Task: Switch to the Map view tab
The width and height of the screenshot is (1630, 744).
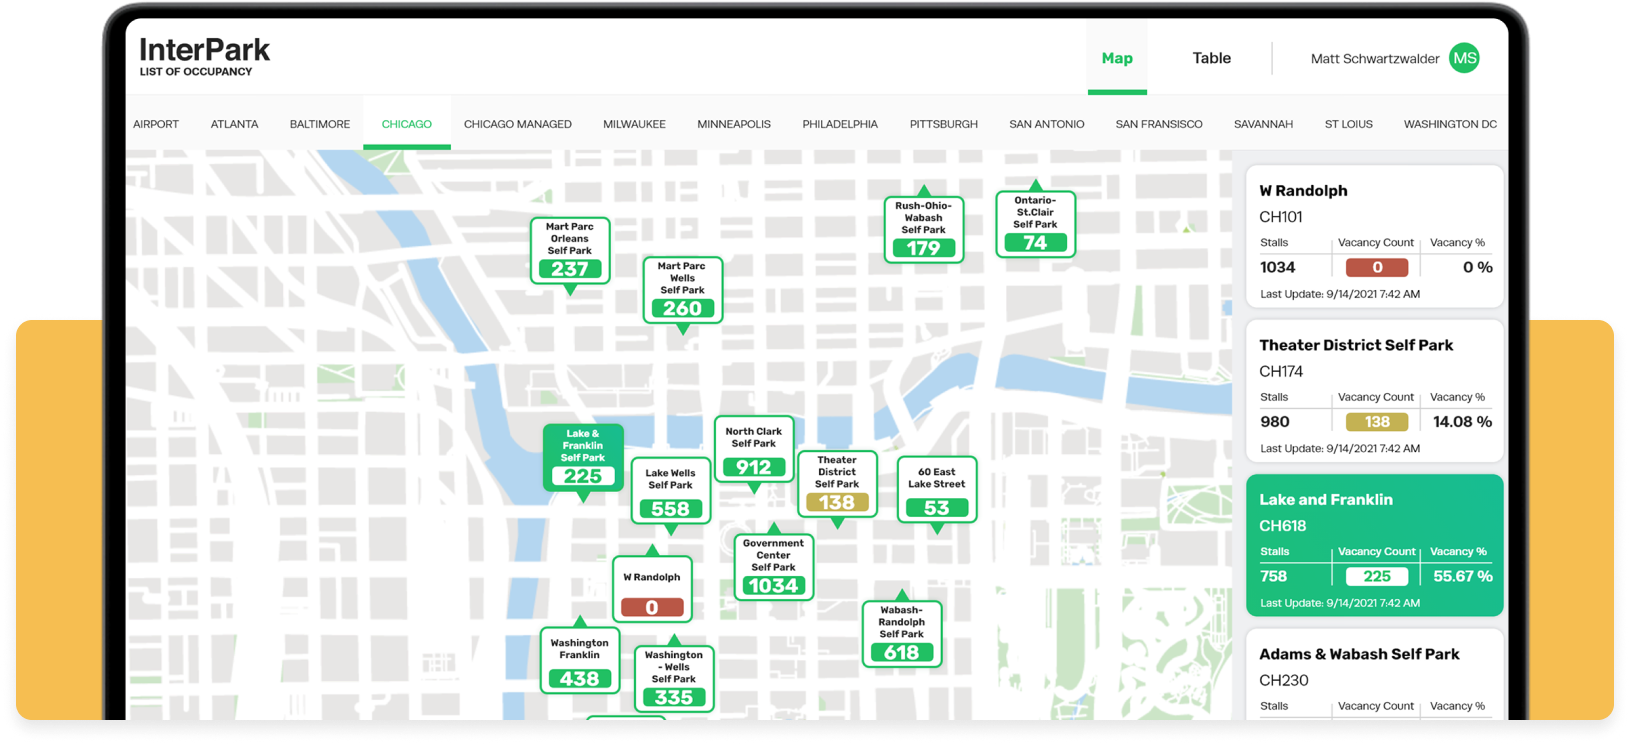Action: [x=1117, y=58]
